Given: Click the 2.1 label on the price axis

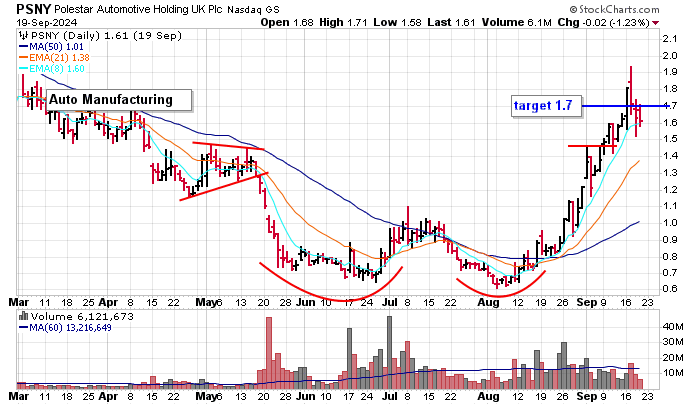Looking at the screenshot, I should coord(670,39).
